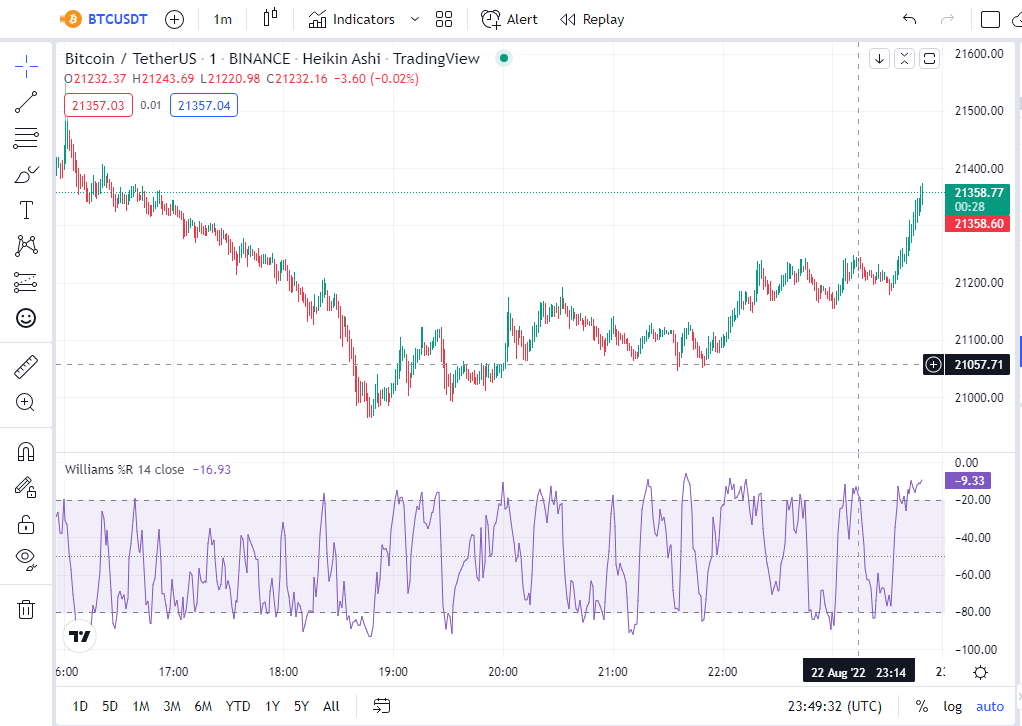Open the chart patterns tool
The image size is (1022, 726).
pos(26,246)
